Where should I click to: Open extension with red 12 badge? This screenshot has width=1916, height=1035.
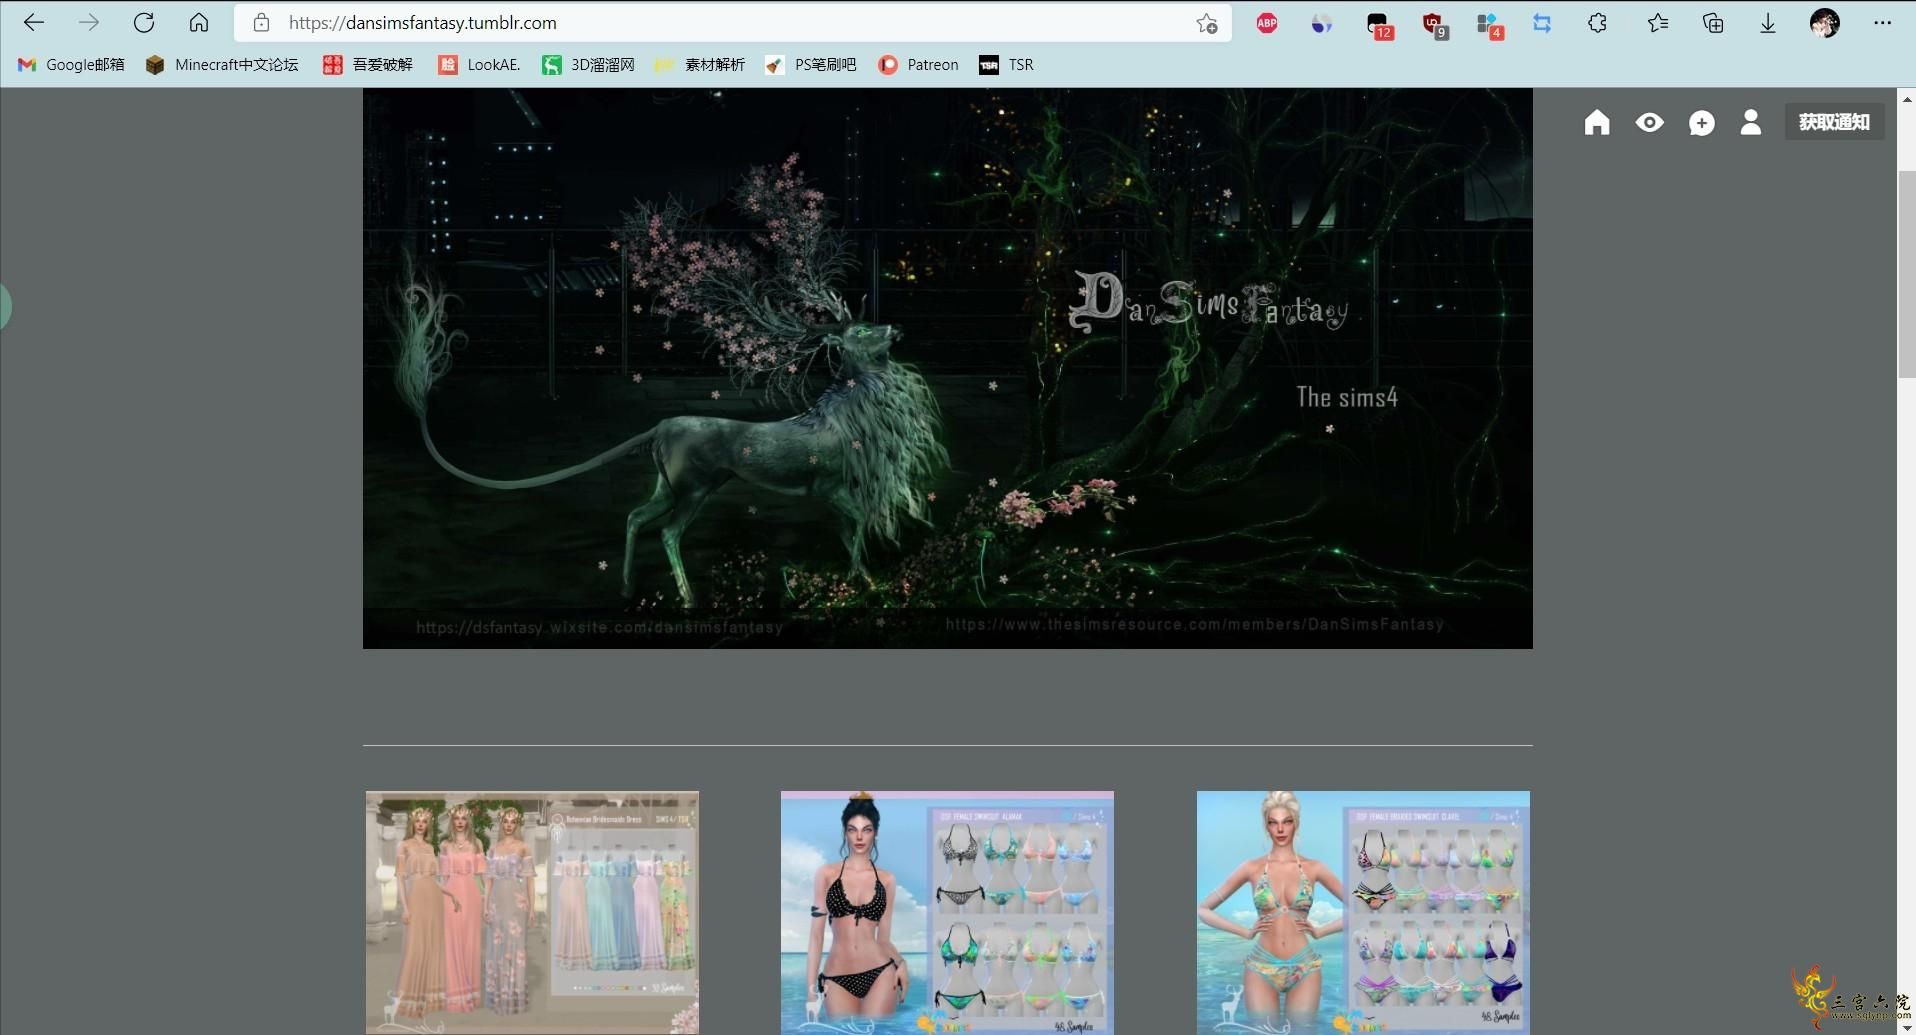click(1379, 25)
